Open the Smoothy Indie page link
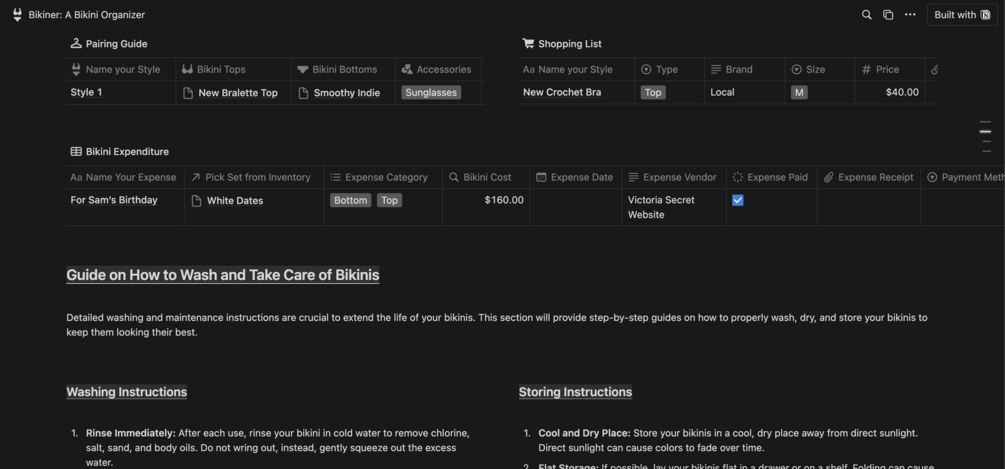Image resolution: width=1005 pixels, height=469 pixels. point(347,93)
